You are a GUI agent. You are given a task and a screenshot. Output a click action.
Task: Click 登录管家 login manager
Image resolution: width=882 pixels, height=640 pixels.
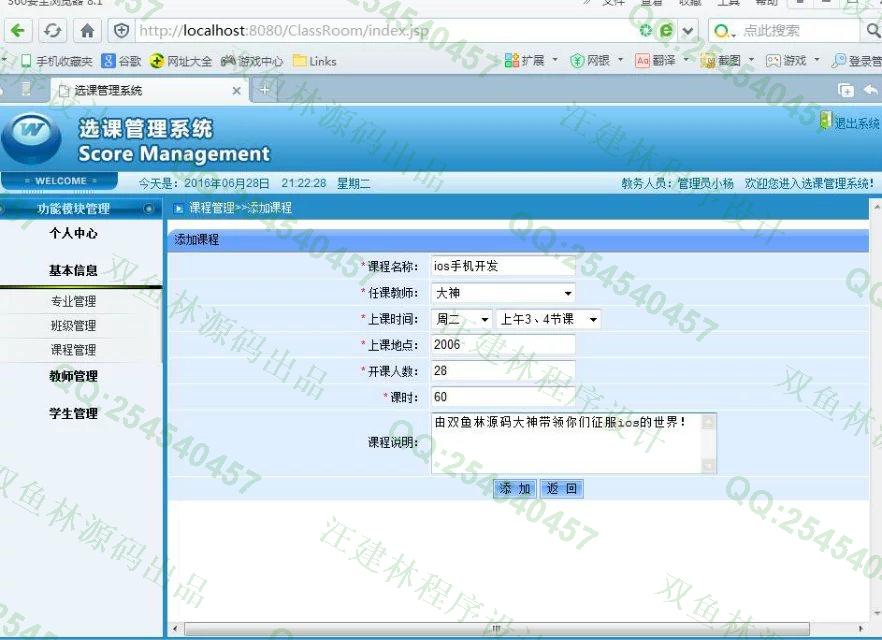[x=857, y=60]
